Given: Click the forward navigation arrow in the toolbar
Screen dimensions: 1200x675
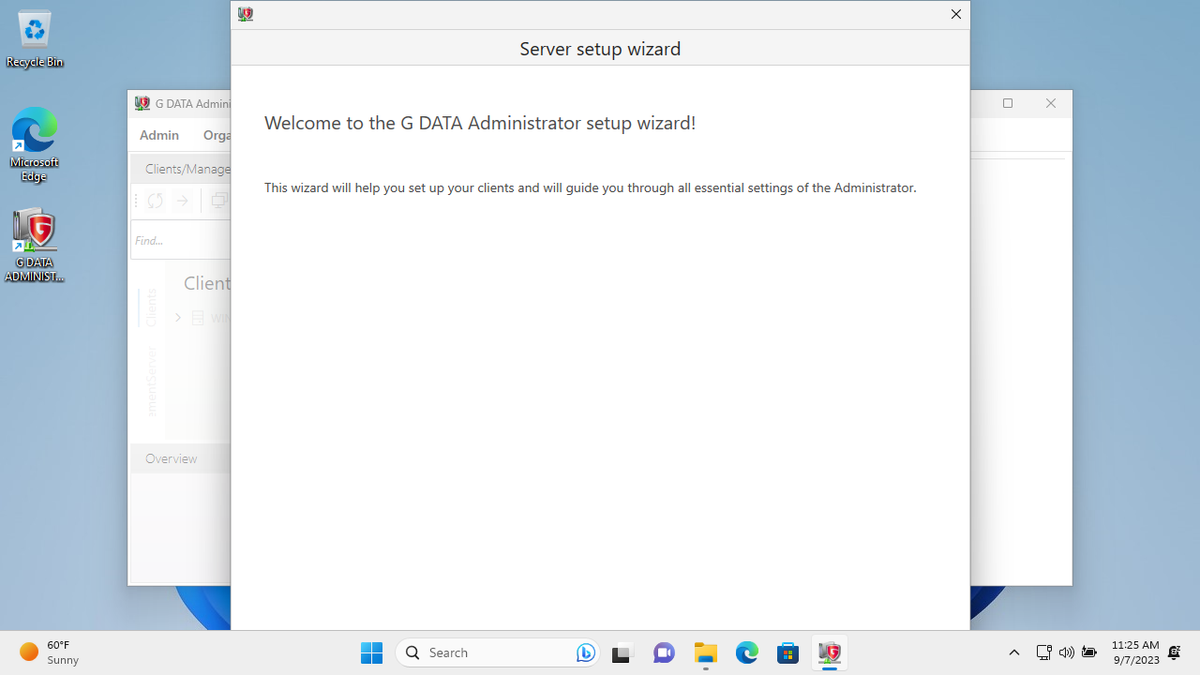Looking at the screenshot, I should tap(182, 200).
